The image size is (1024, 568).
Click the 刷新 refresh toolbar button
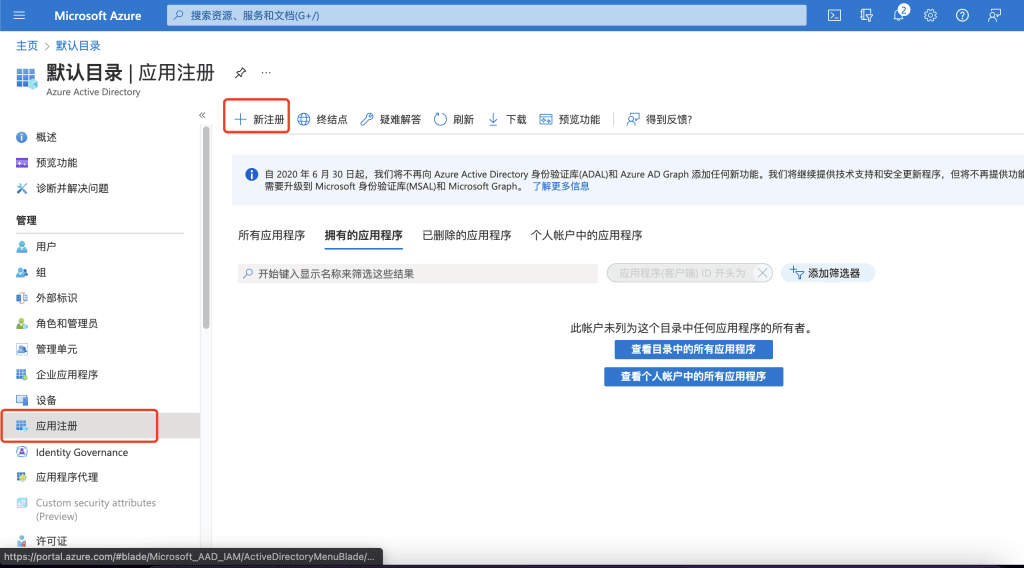pyautogui.click(x=454, y=119)
